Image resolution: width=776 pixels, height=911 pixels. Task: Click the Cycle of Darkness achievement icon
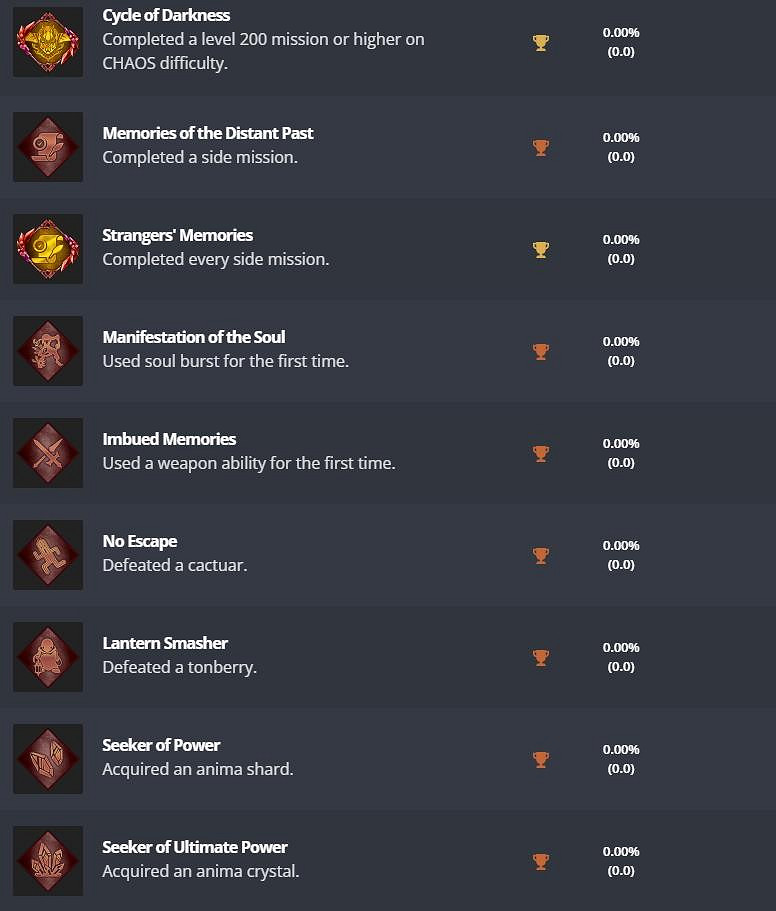point(48,42)
